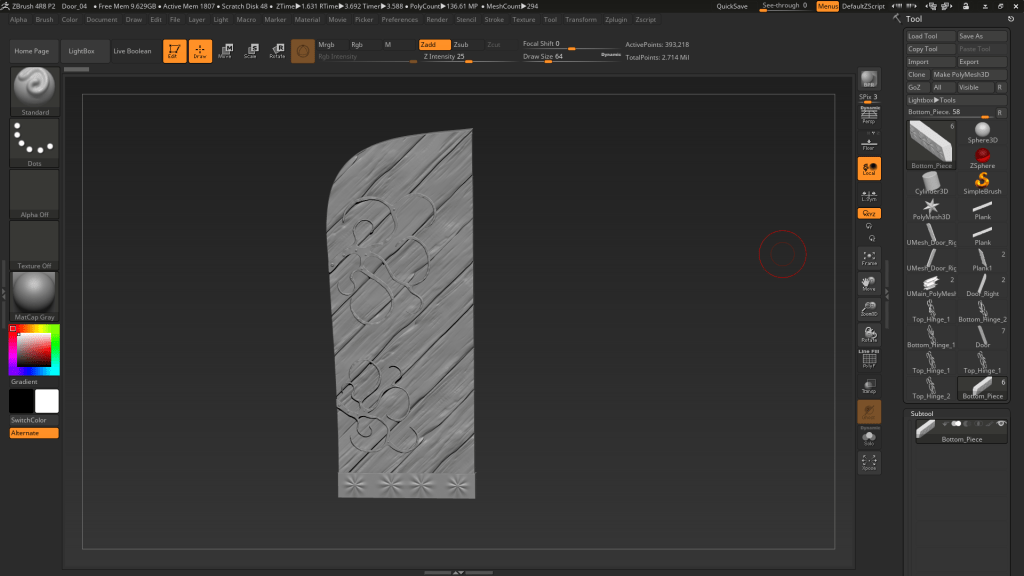
Task: Select the Scale transform icon
Action: 251,51
